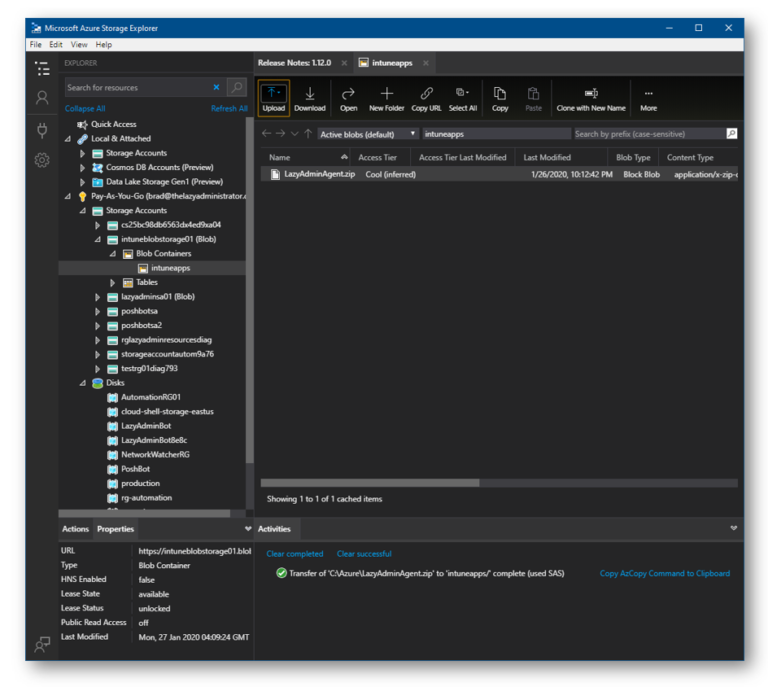This screenshot has height=687, width=768.
Task: Click the Upload toolbar button
Action: [x=274, y=98]
